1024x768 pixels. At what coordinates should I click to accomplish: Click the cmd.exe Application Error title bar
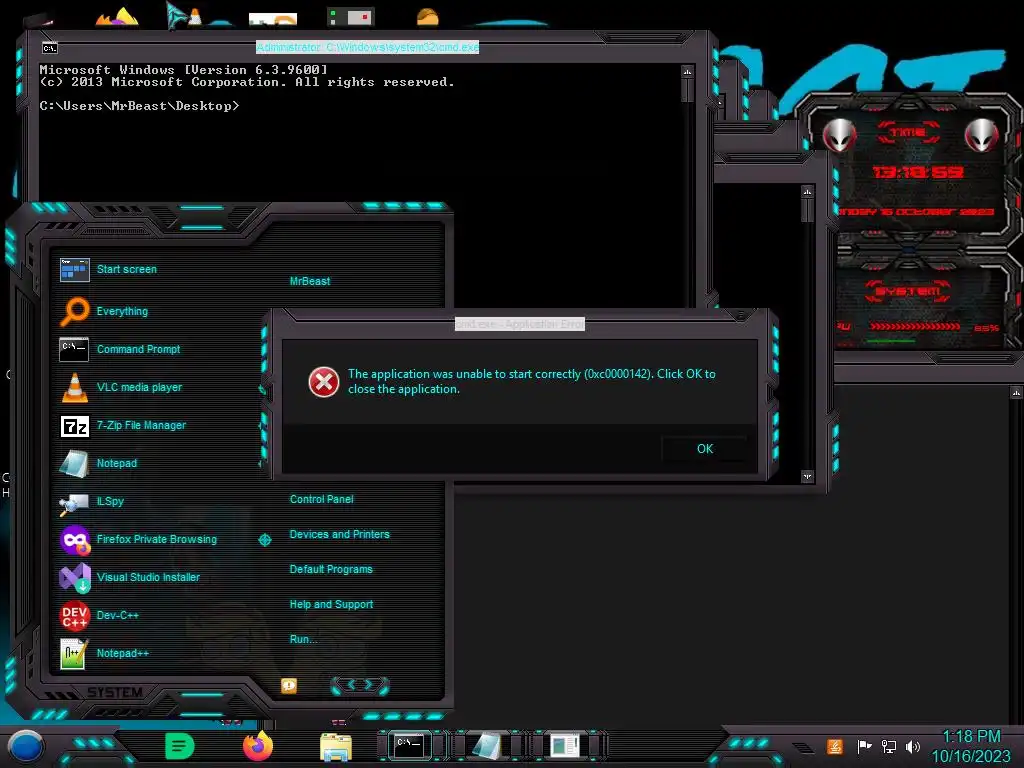click(x=520, y=324)
